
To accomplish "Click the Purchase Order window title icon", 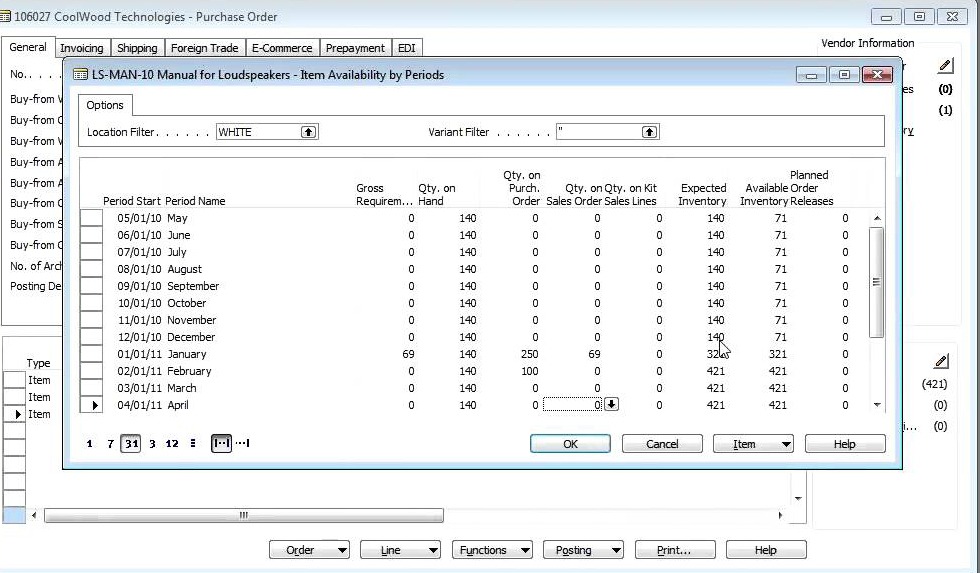I will pyautogui.click(x=5, y=17).
